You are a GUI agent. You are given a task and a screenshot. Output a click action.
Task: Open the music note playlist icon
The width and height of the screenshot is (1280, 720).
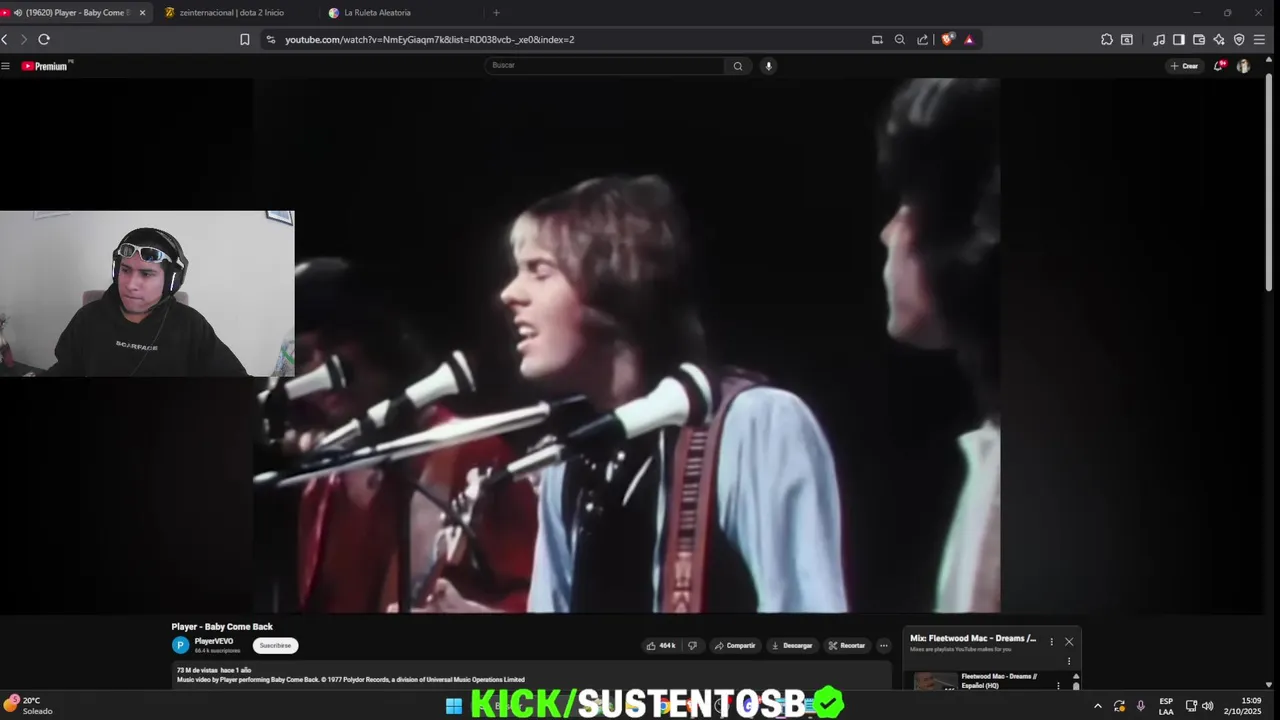(x=1159, y=40)
